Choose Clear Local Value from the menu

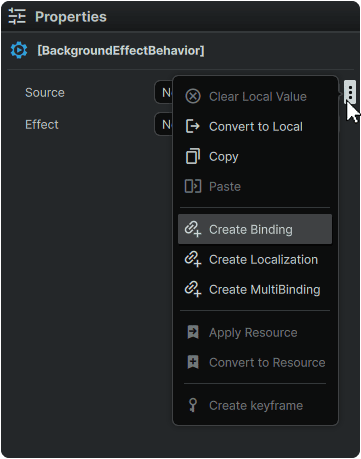click(x=255, y=97)
